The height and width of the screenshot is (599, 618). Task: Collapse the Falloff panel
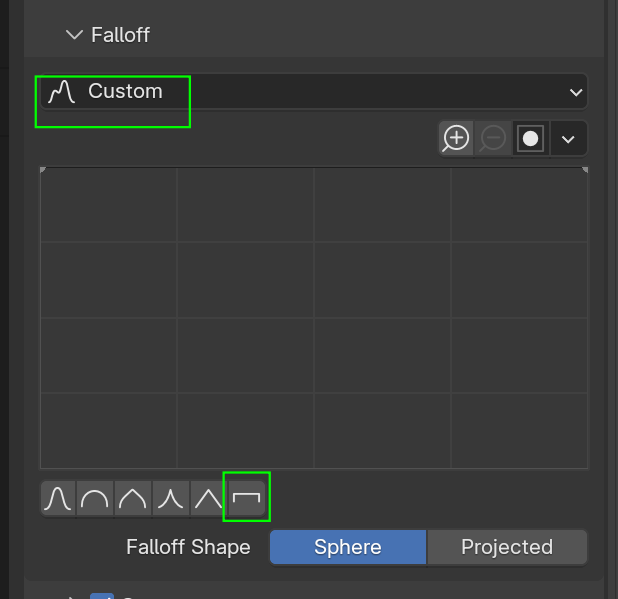[x=74, y=35]
